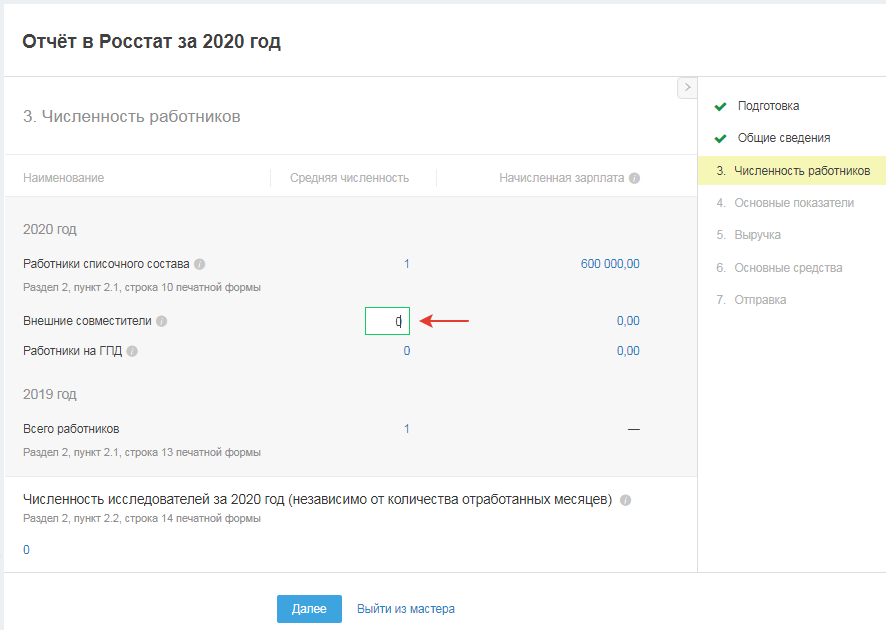The width and height of the screenshot is (886, 630).
Task: Focus Внешние совместители count input field
Action: (x=387, y=321)
